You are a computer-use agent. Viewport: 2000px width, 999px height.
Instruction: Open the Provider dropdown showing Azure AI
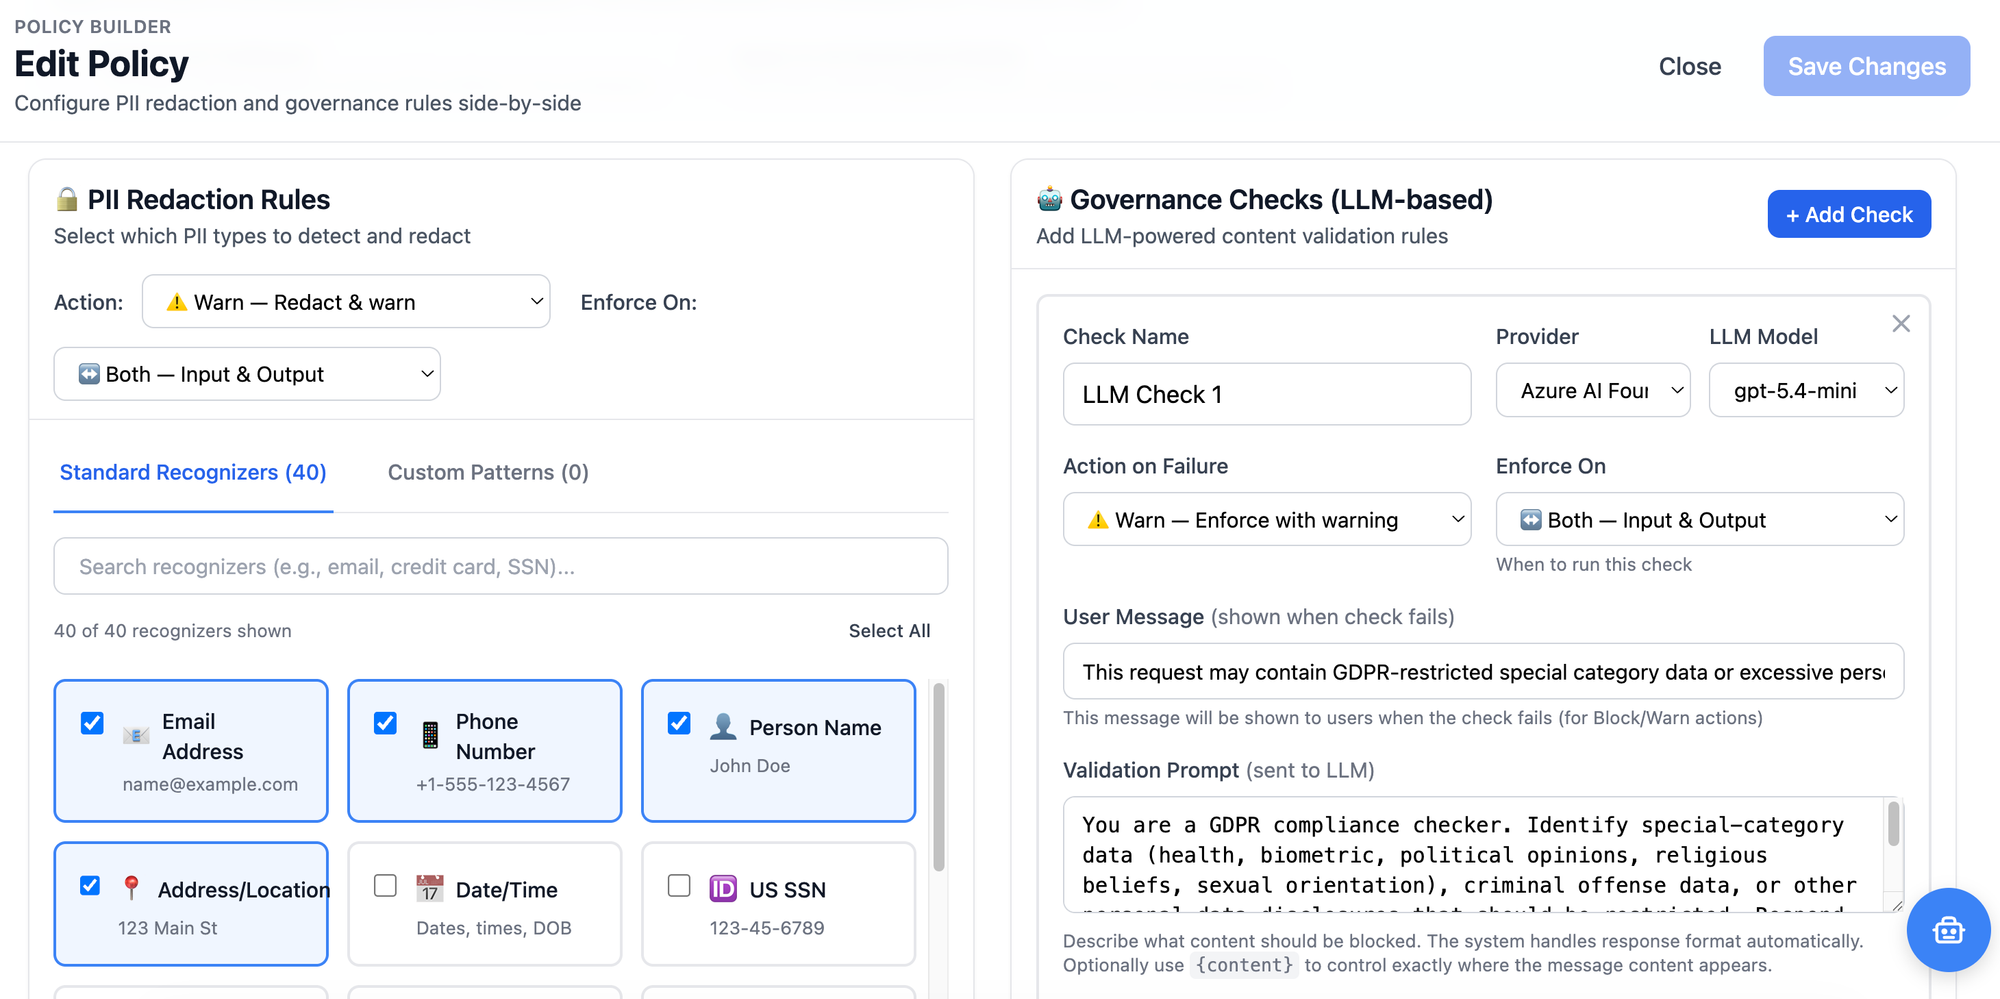tap(1592, 391)
